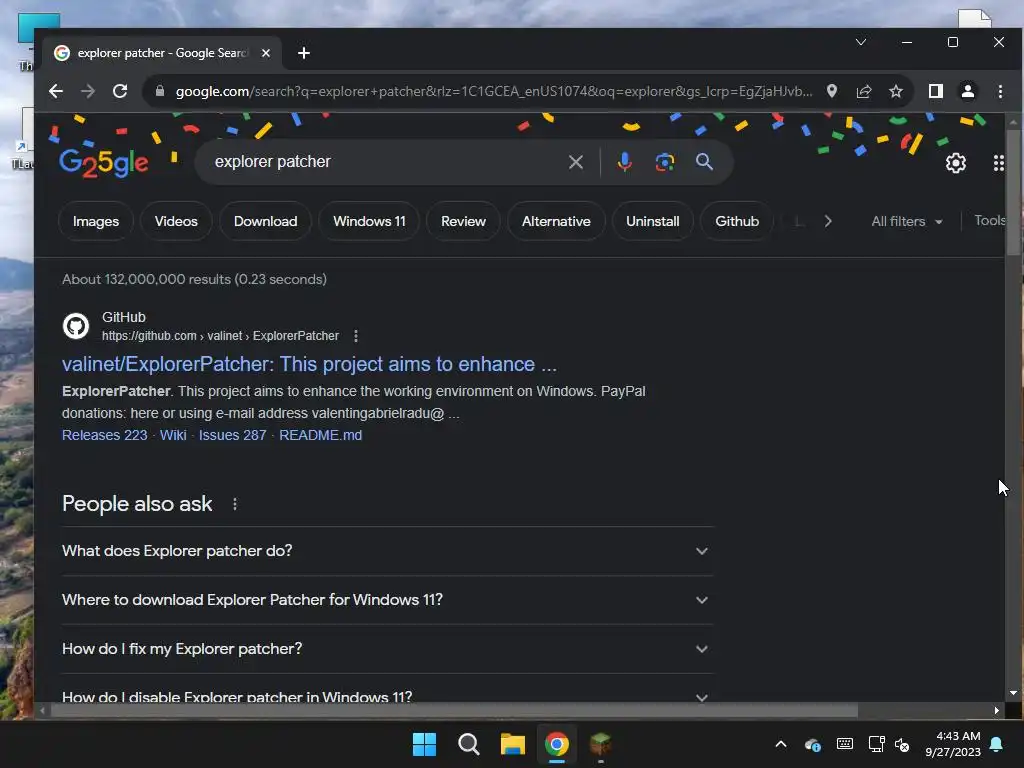The image size is (1024, 768).
Task: Open touch keyboard tray icon
Action: [844, 744]
